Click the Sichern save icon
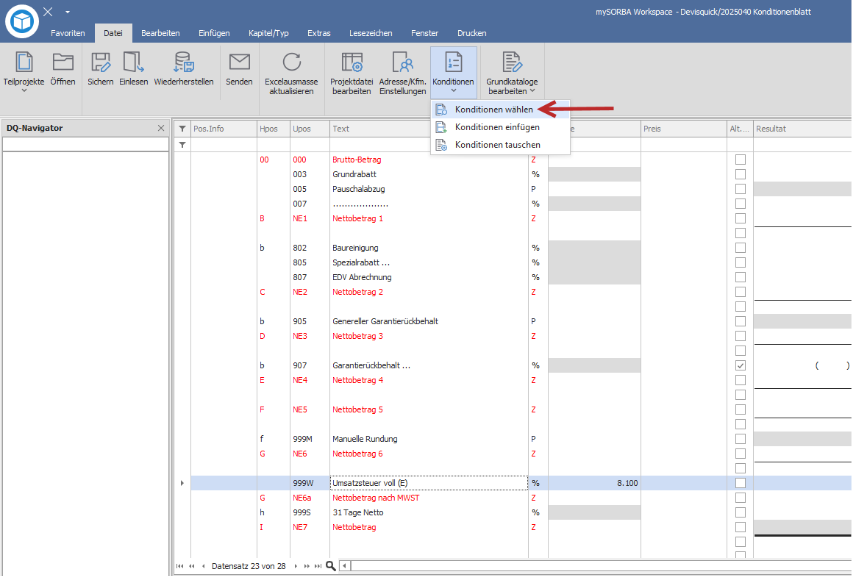The width and height of the screenshot is (852, 576). coord(101,62)
